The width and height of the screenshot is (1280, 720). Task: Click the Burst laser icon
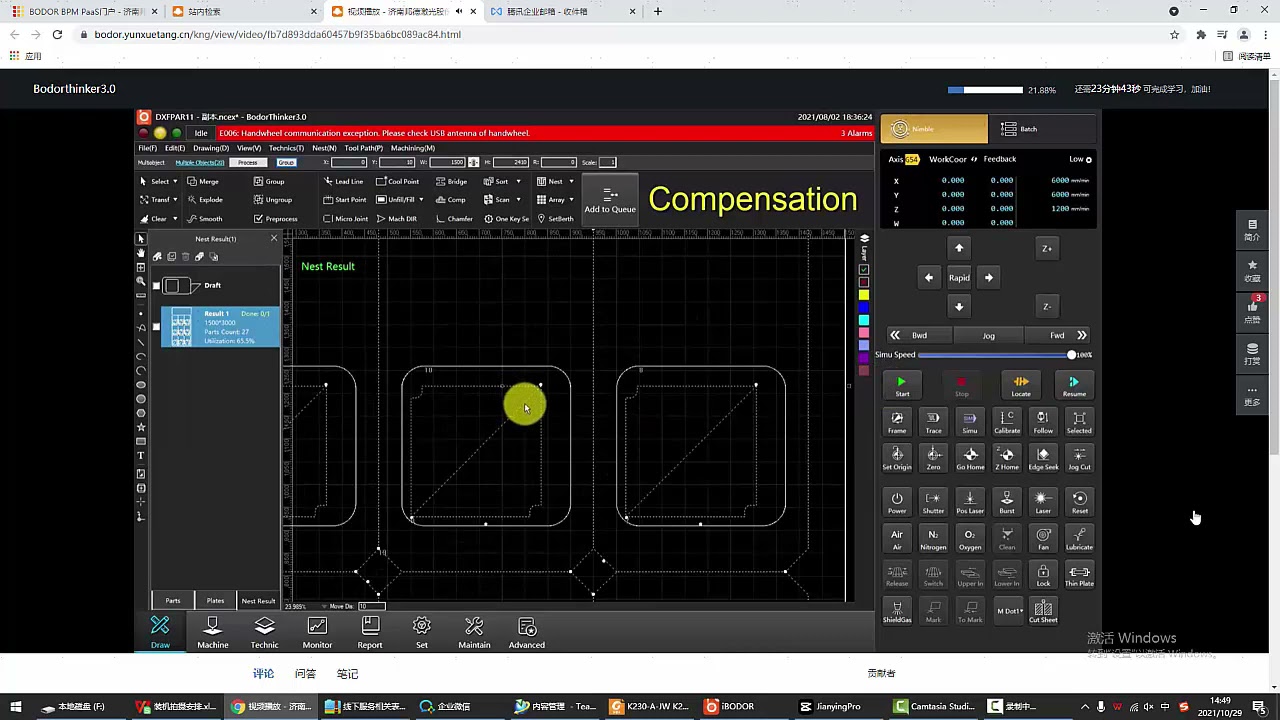point(1007,502)
